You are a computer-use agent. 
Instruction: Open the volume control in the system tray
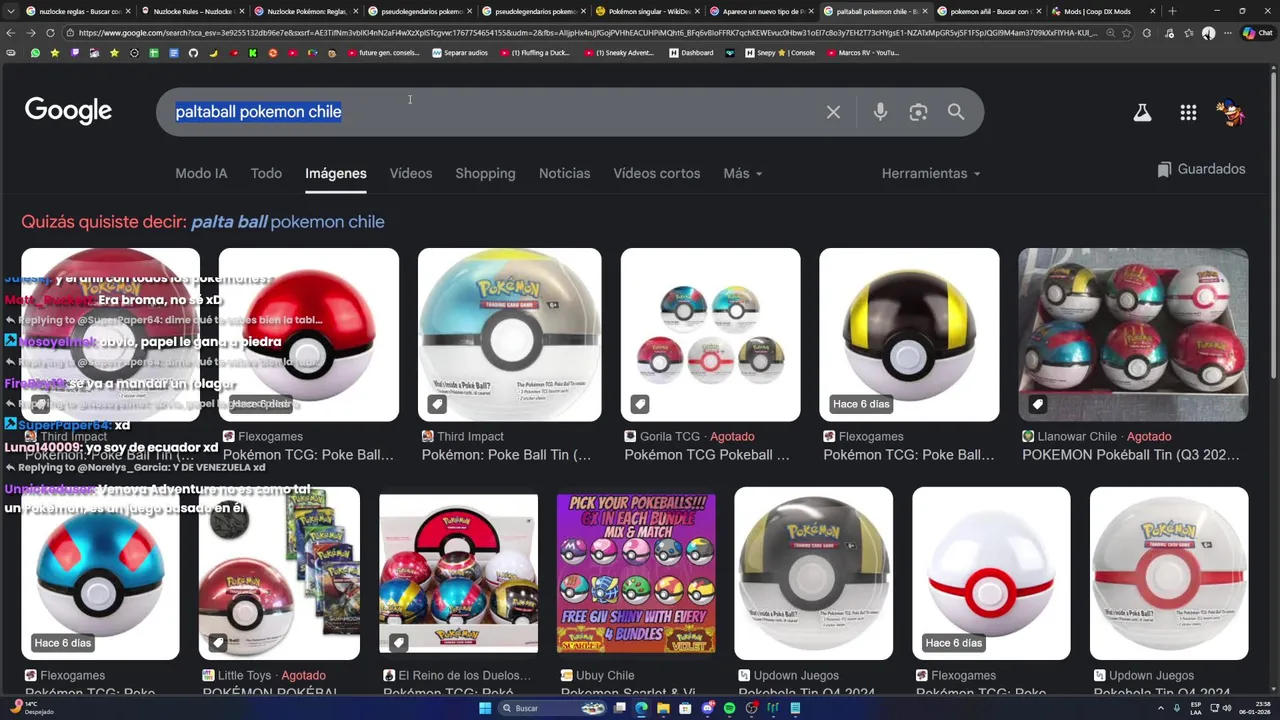point(1229,708)
